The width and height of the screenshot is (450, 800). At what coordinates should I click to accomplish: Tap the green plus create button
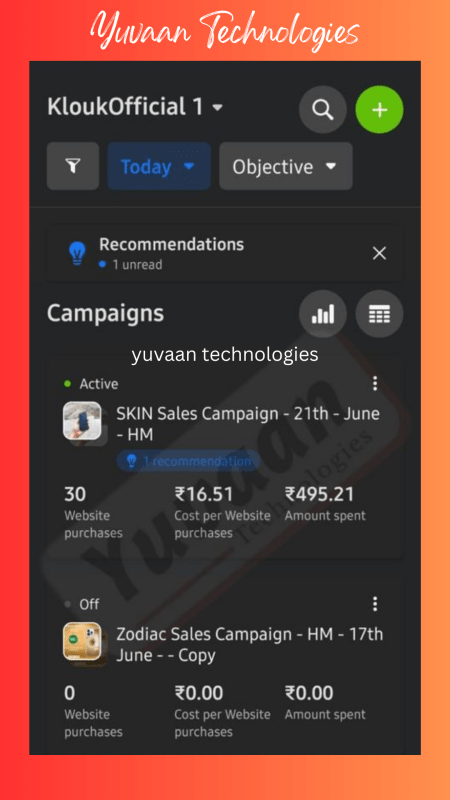point(379,110)
